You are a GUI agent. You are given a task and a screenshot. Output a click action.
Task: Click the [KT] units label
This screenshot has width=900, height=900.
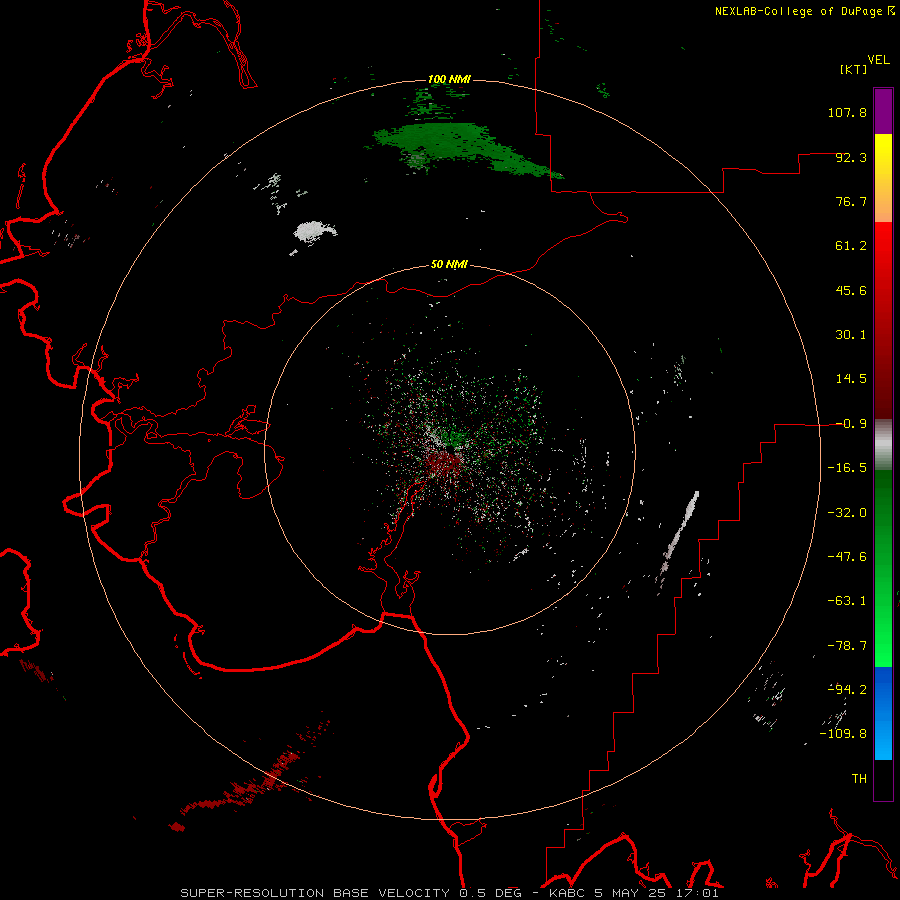(853, 69)
